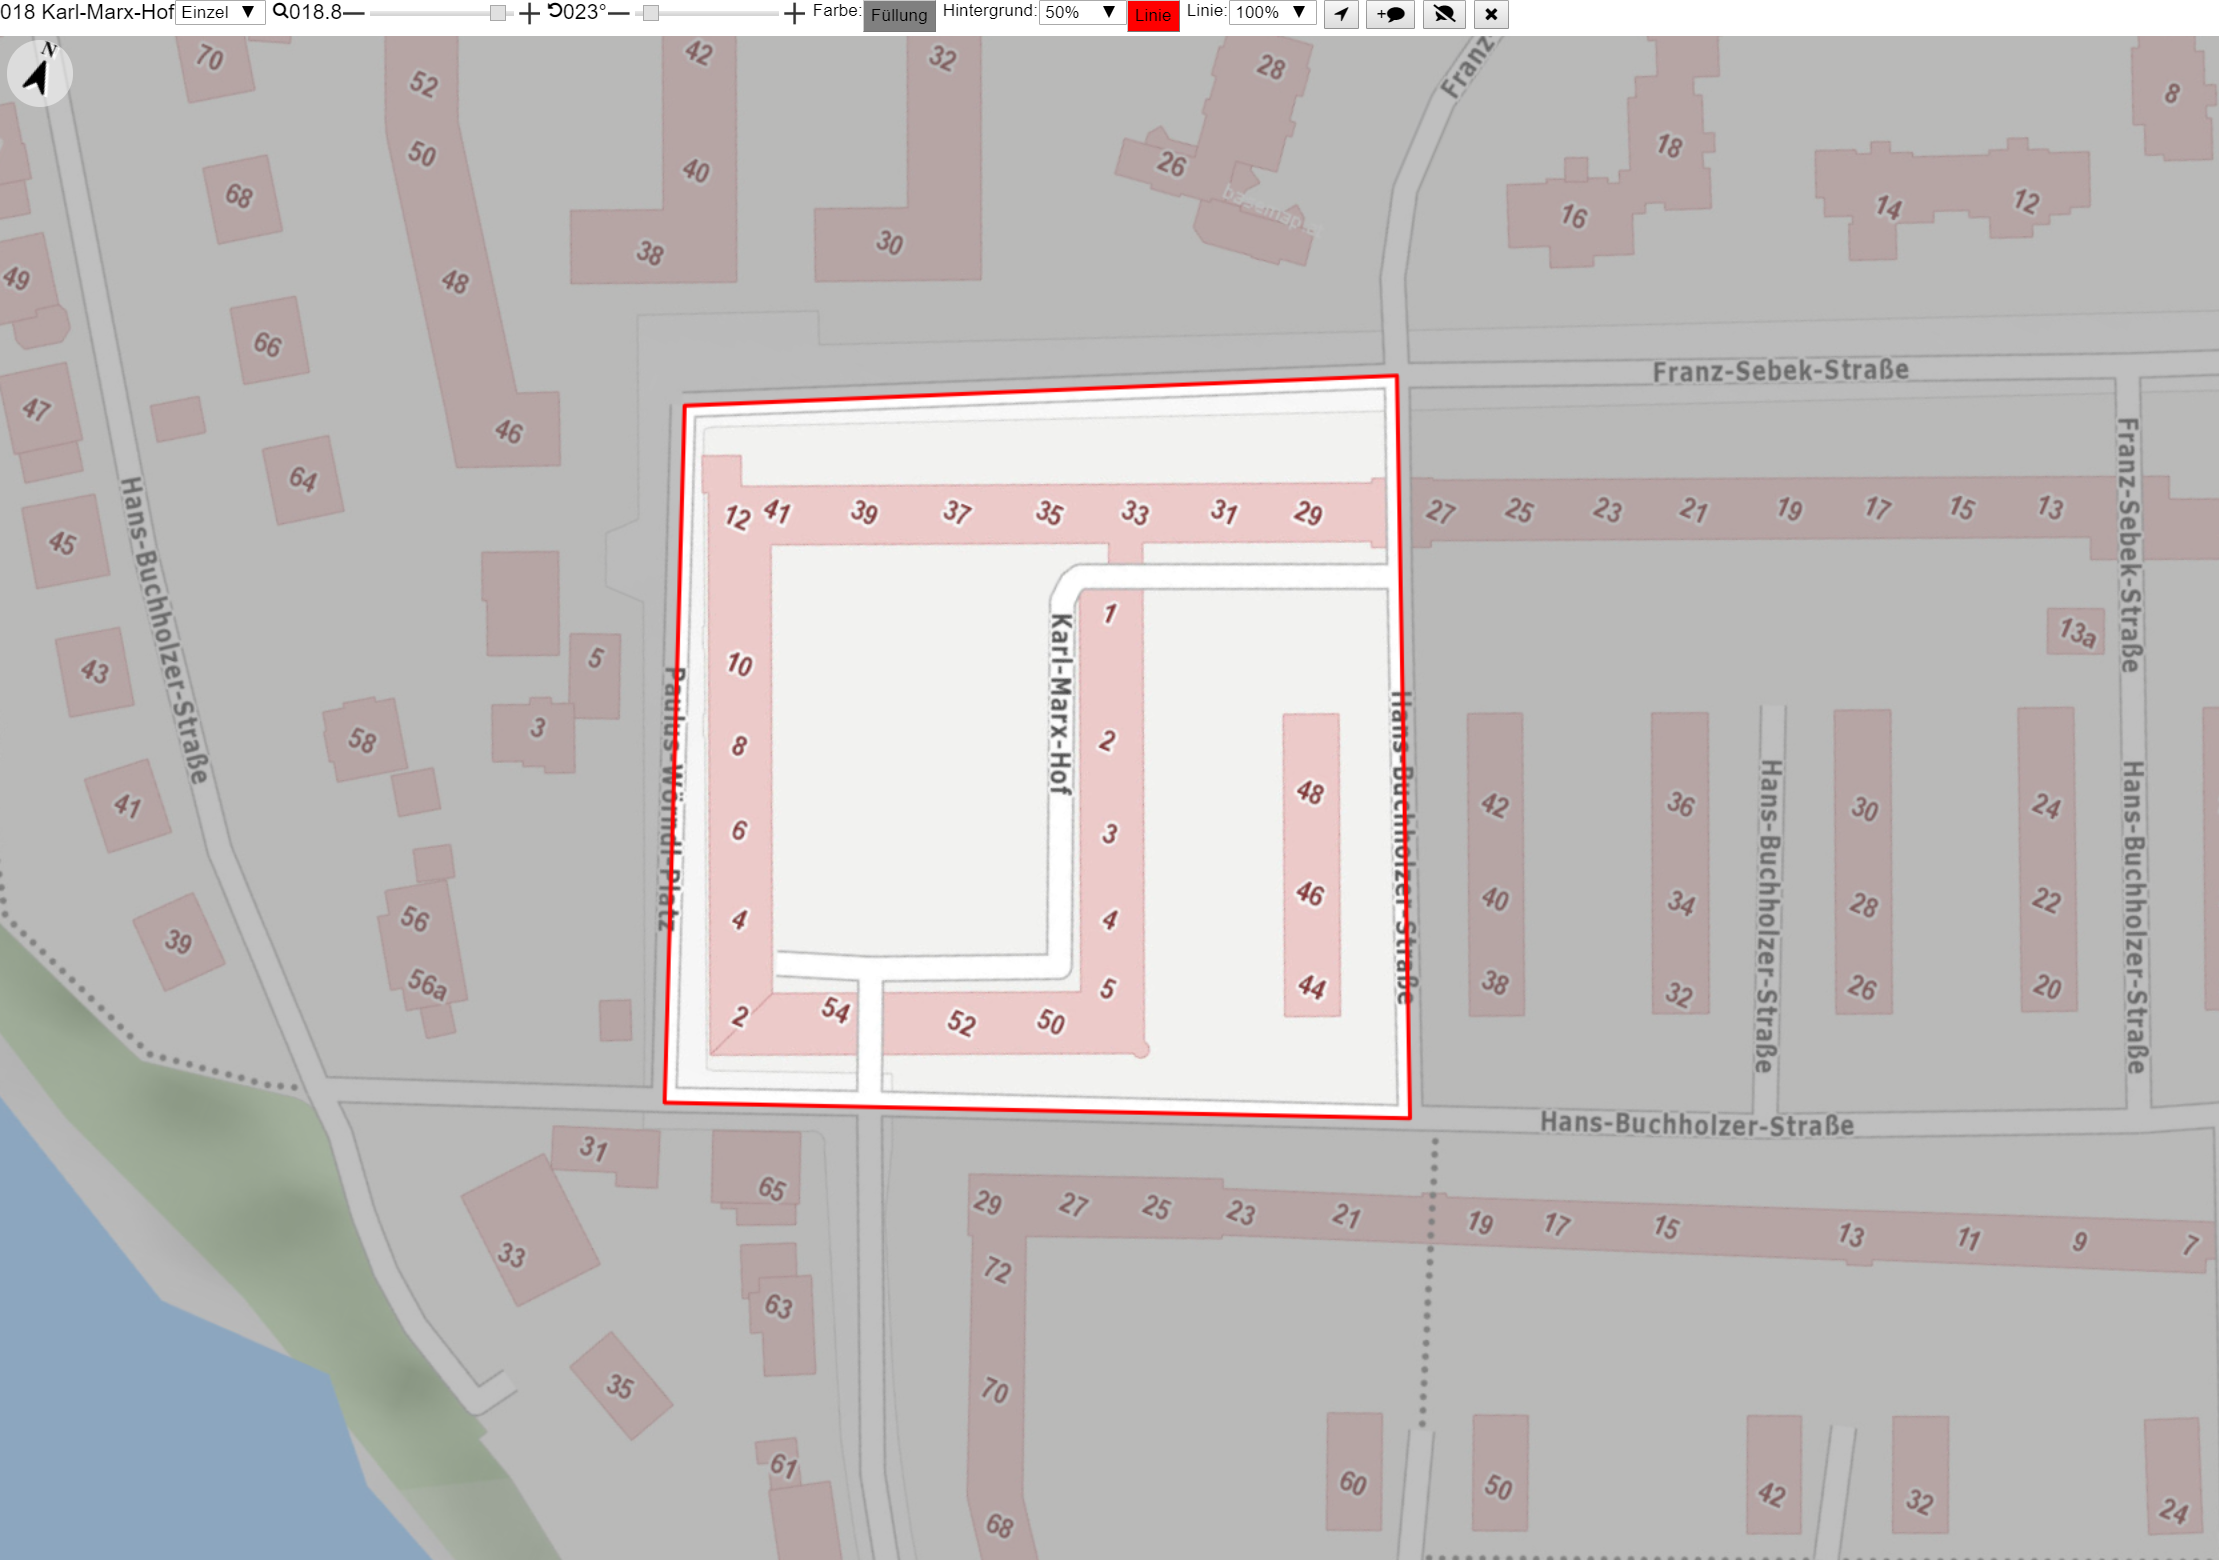This screenshot has height=1560, width=2219.
Task: Click the rotation plus button
Action: 794,13
